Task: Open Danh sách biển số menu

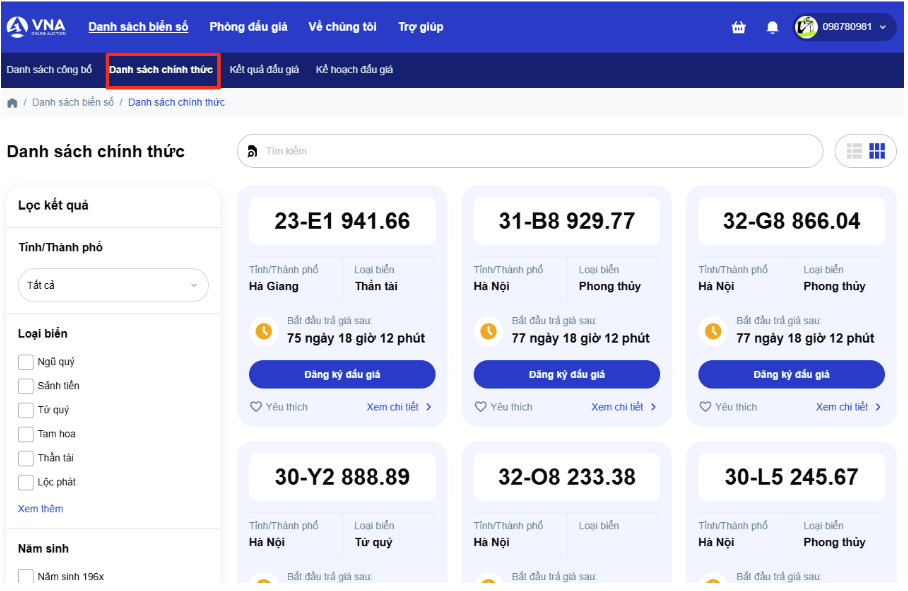Action: (x=138, y=27)
